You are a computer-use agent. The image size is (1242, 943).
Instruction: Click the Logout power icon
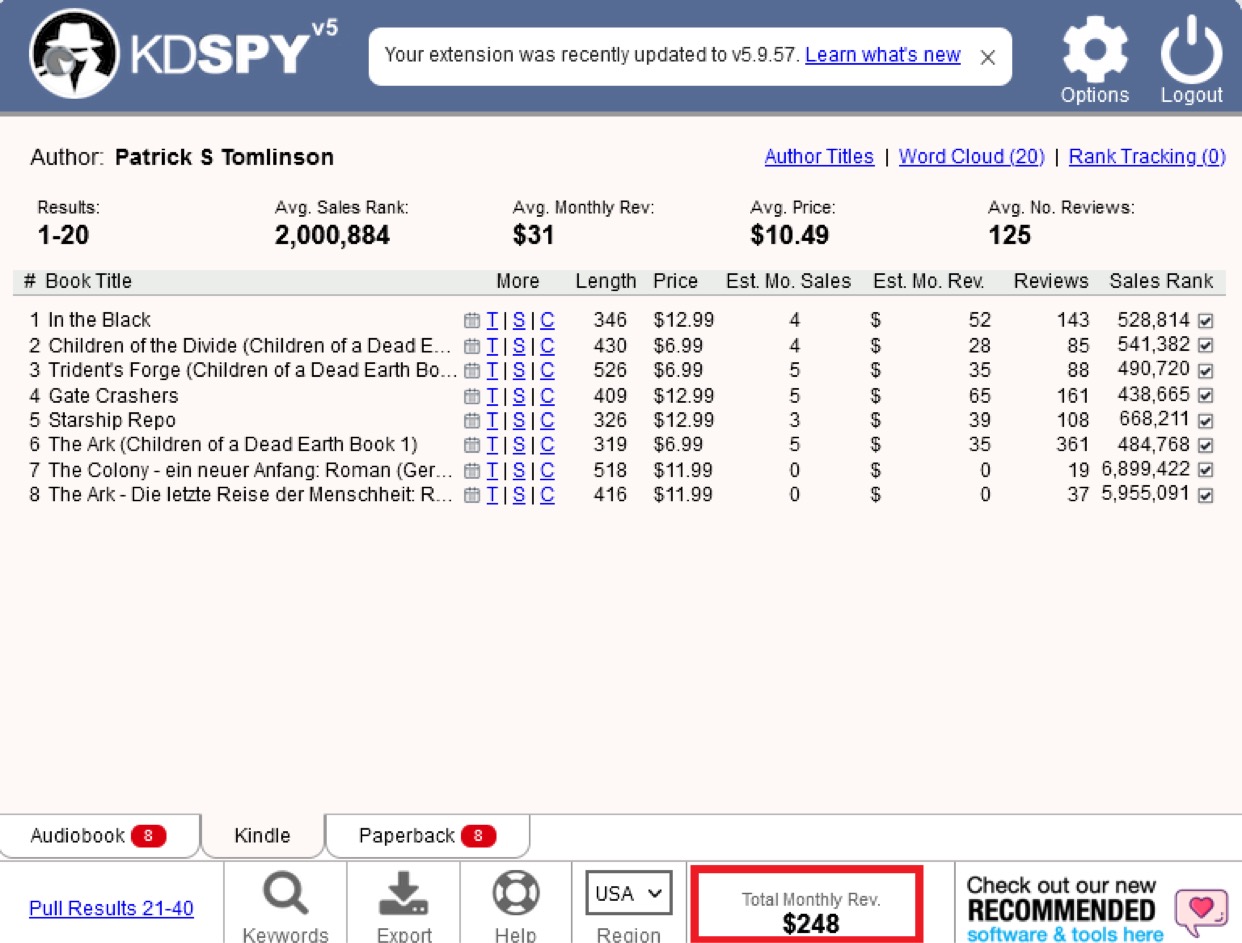[1191, 50]
